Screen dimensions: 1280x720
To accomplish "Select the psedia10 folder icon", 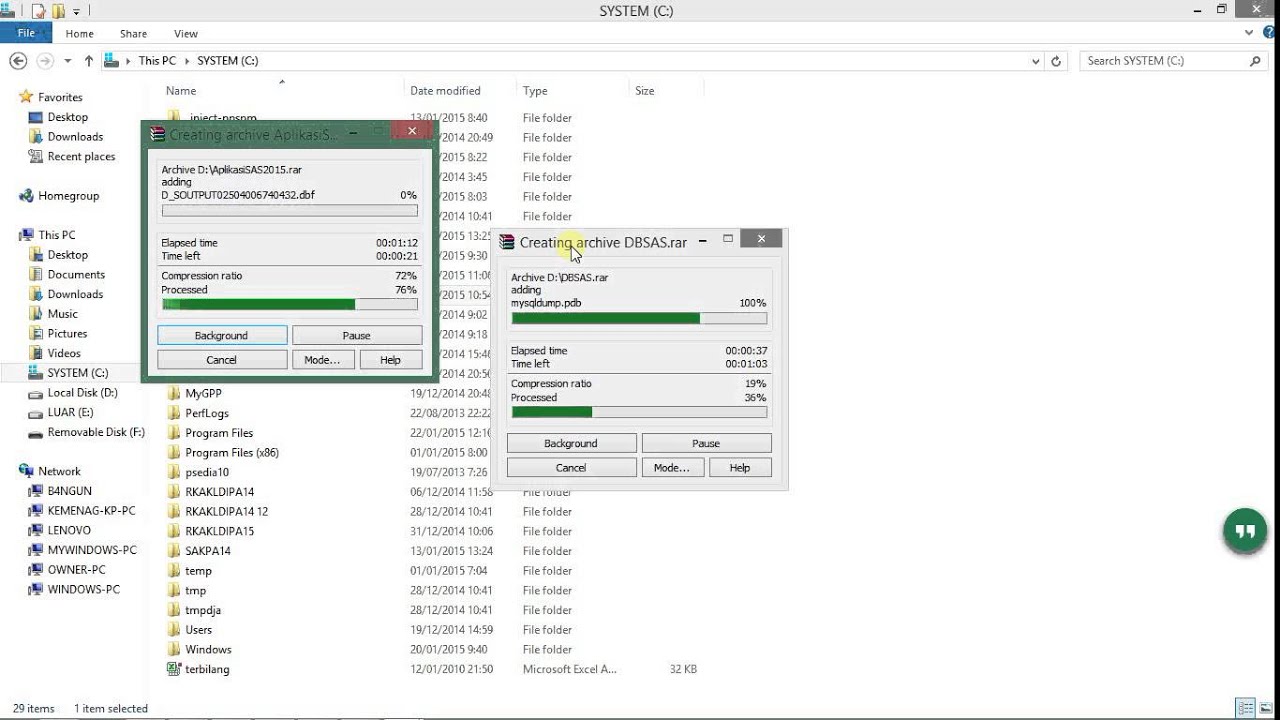I will coord(174,472).
